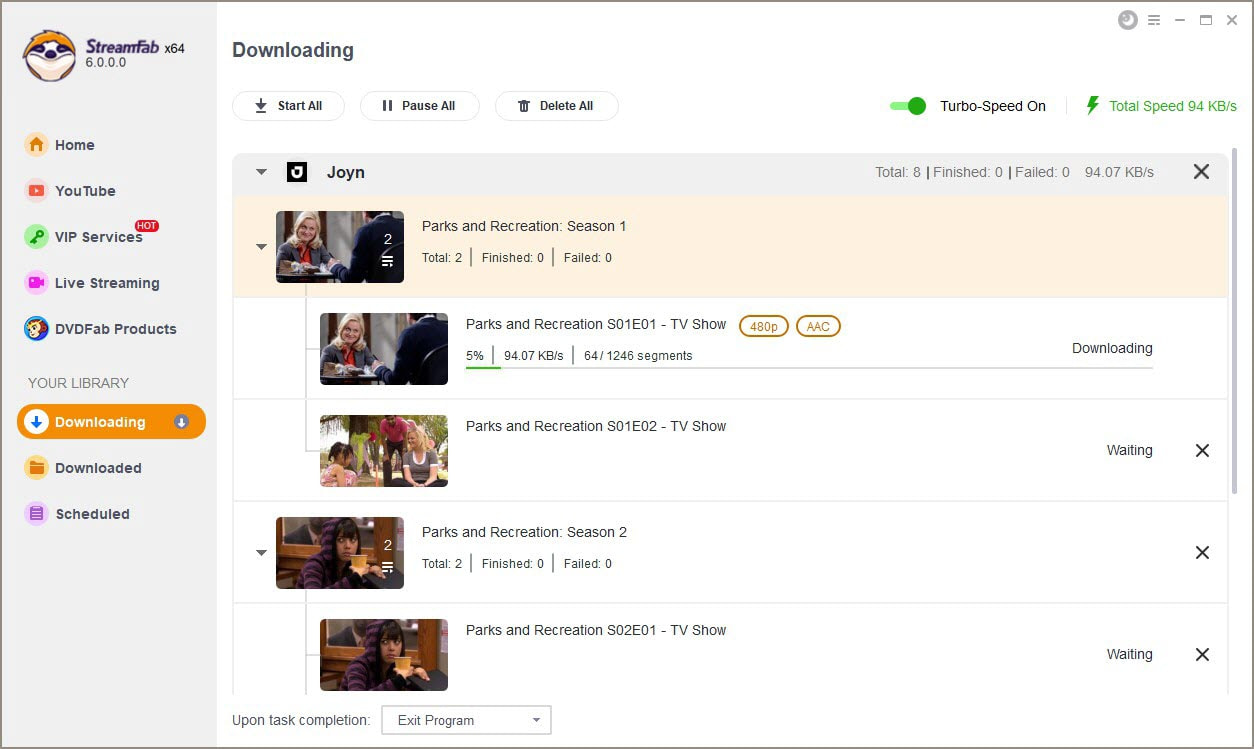Go to the Downloaded library
The height and width of the screenshot is (749, 1254).
(98, 468)
